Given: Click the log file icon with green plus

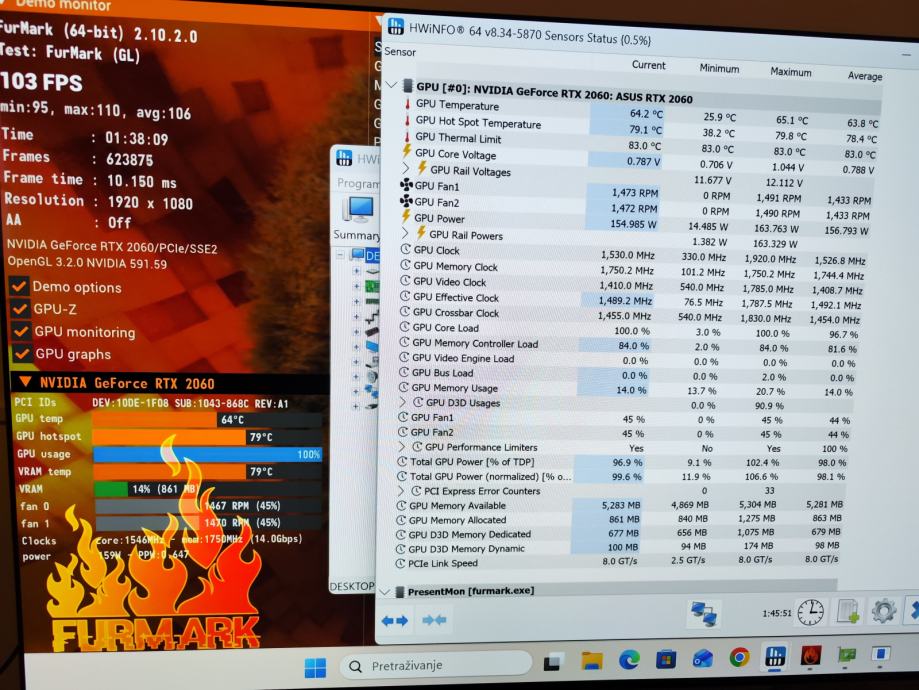Looking at the screenshot, I should click(847, 611).
